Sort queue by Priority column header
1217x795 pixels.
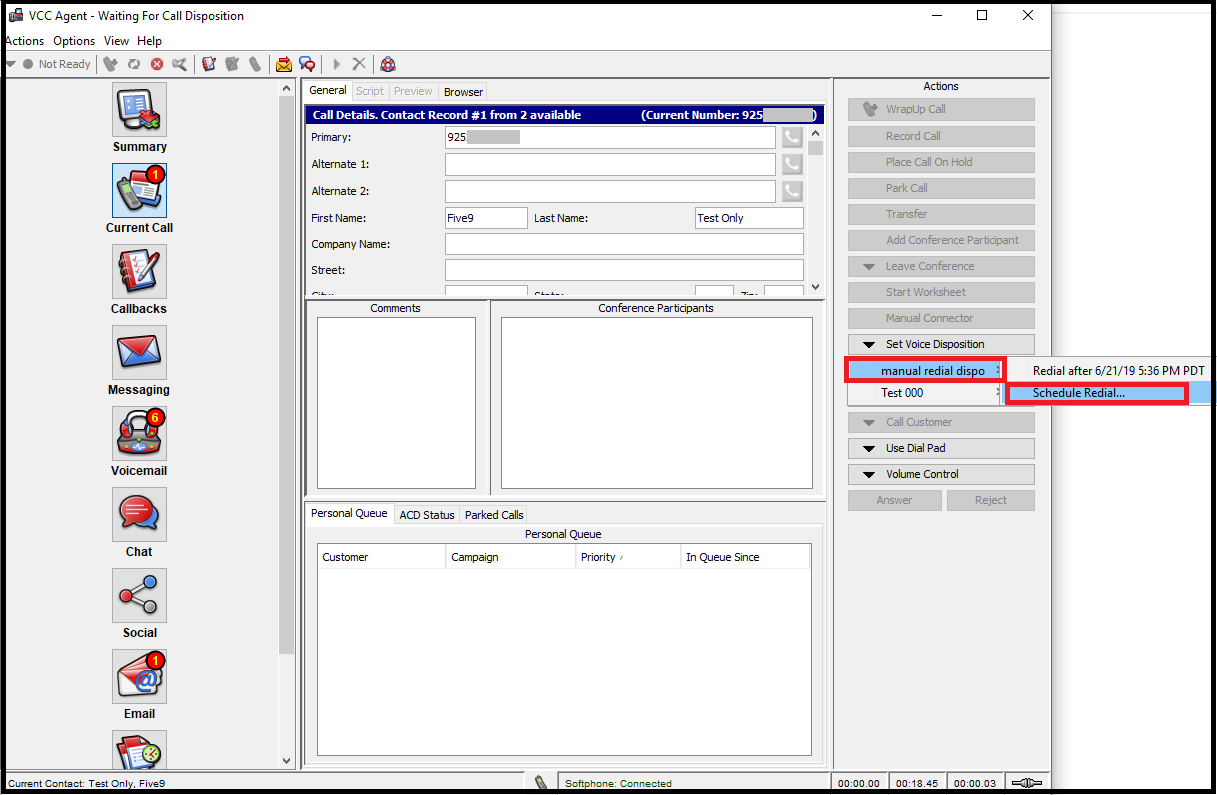(629, 557)
